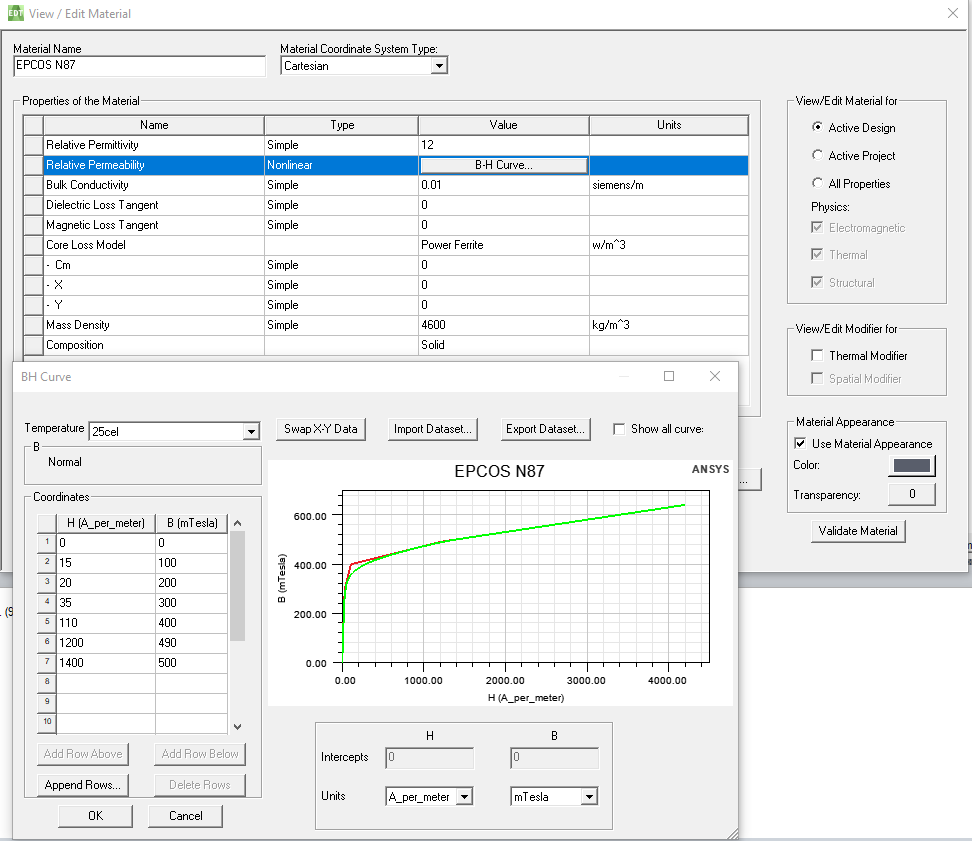Click the material Color swatch
972x841 pixels.
pos(911,466)
